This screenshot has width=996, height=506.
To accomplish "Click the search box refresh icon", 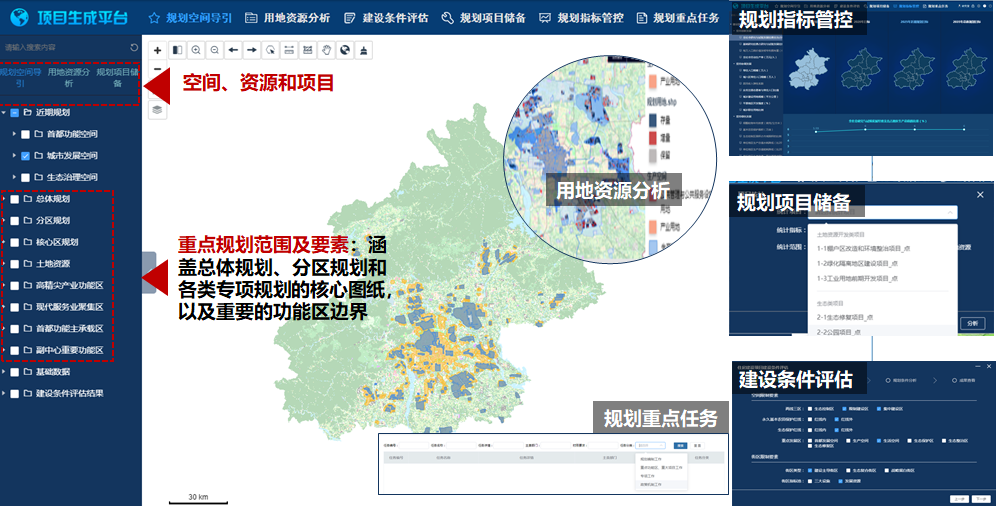I will pos(134,47).
